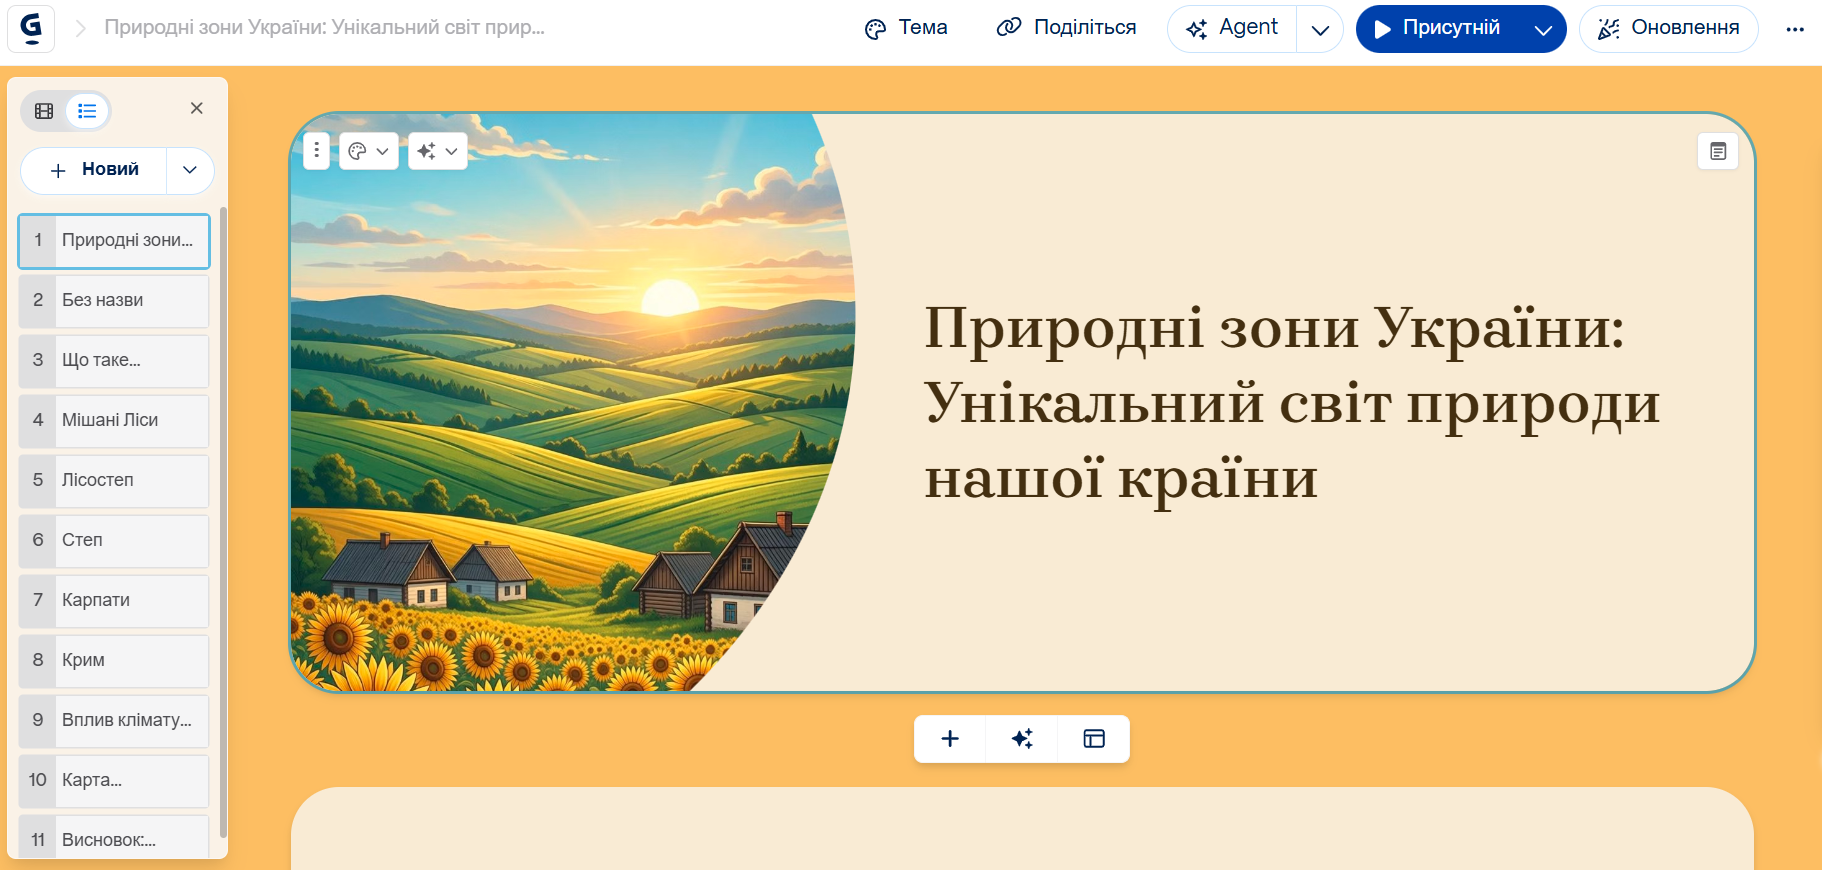Image resolution: width=1822 pixels, height=870 pixels.
Task: Select the Карпати slide in outline
Action: tap(114, 600)
